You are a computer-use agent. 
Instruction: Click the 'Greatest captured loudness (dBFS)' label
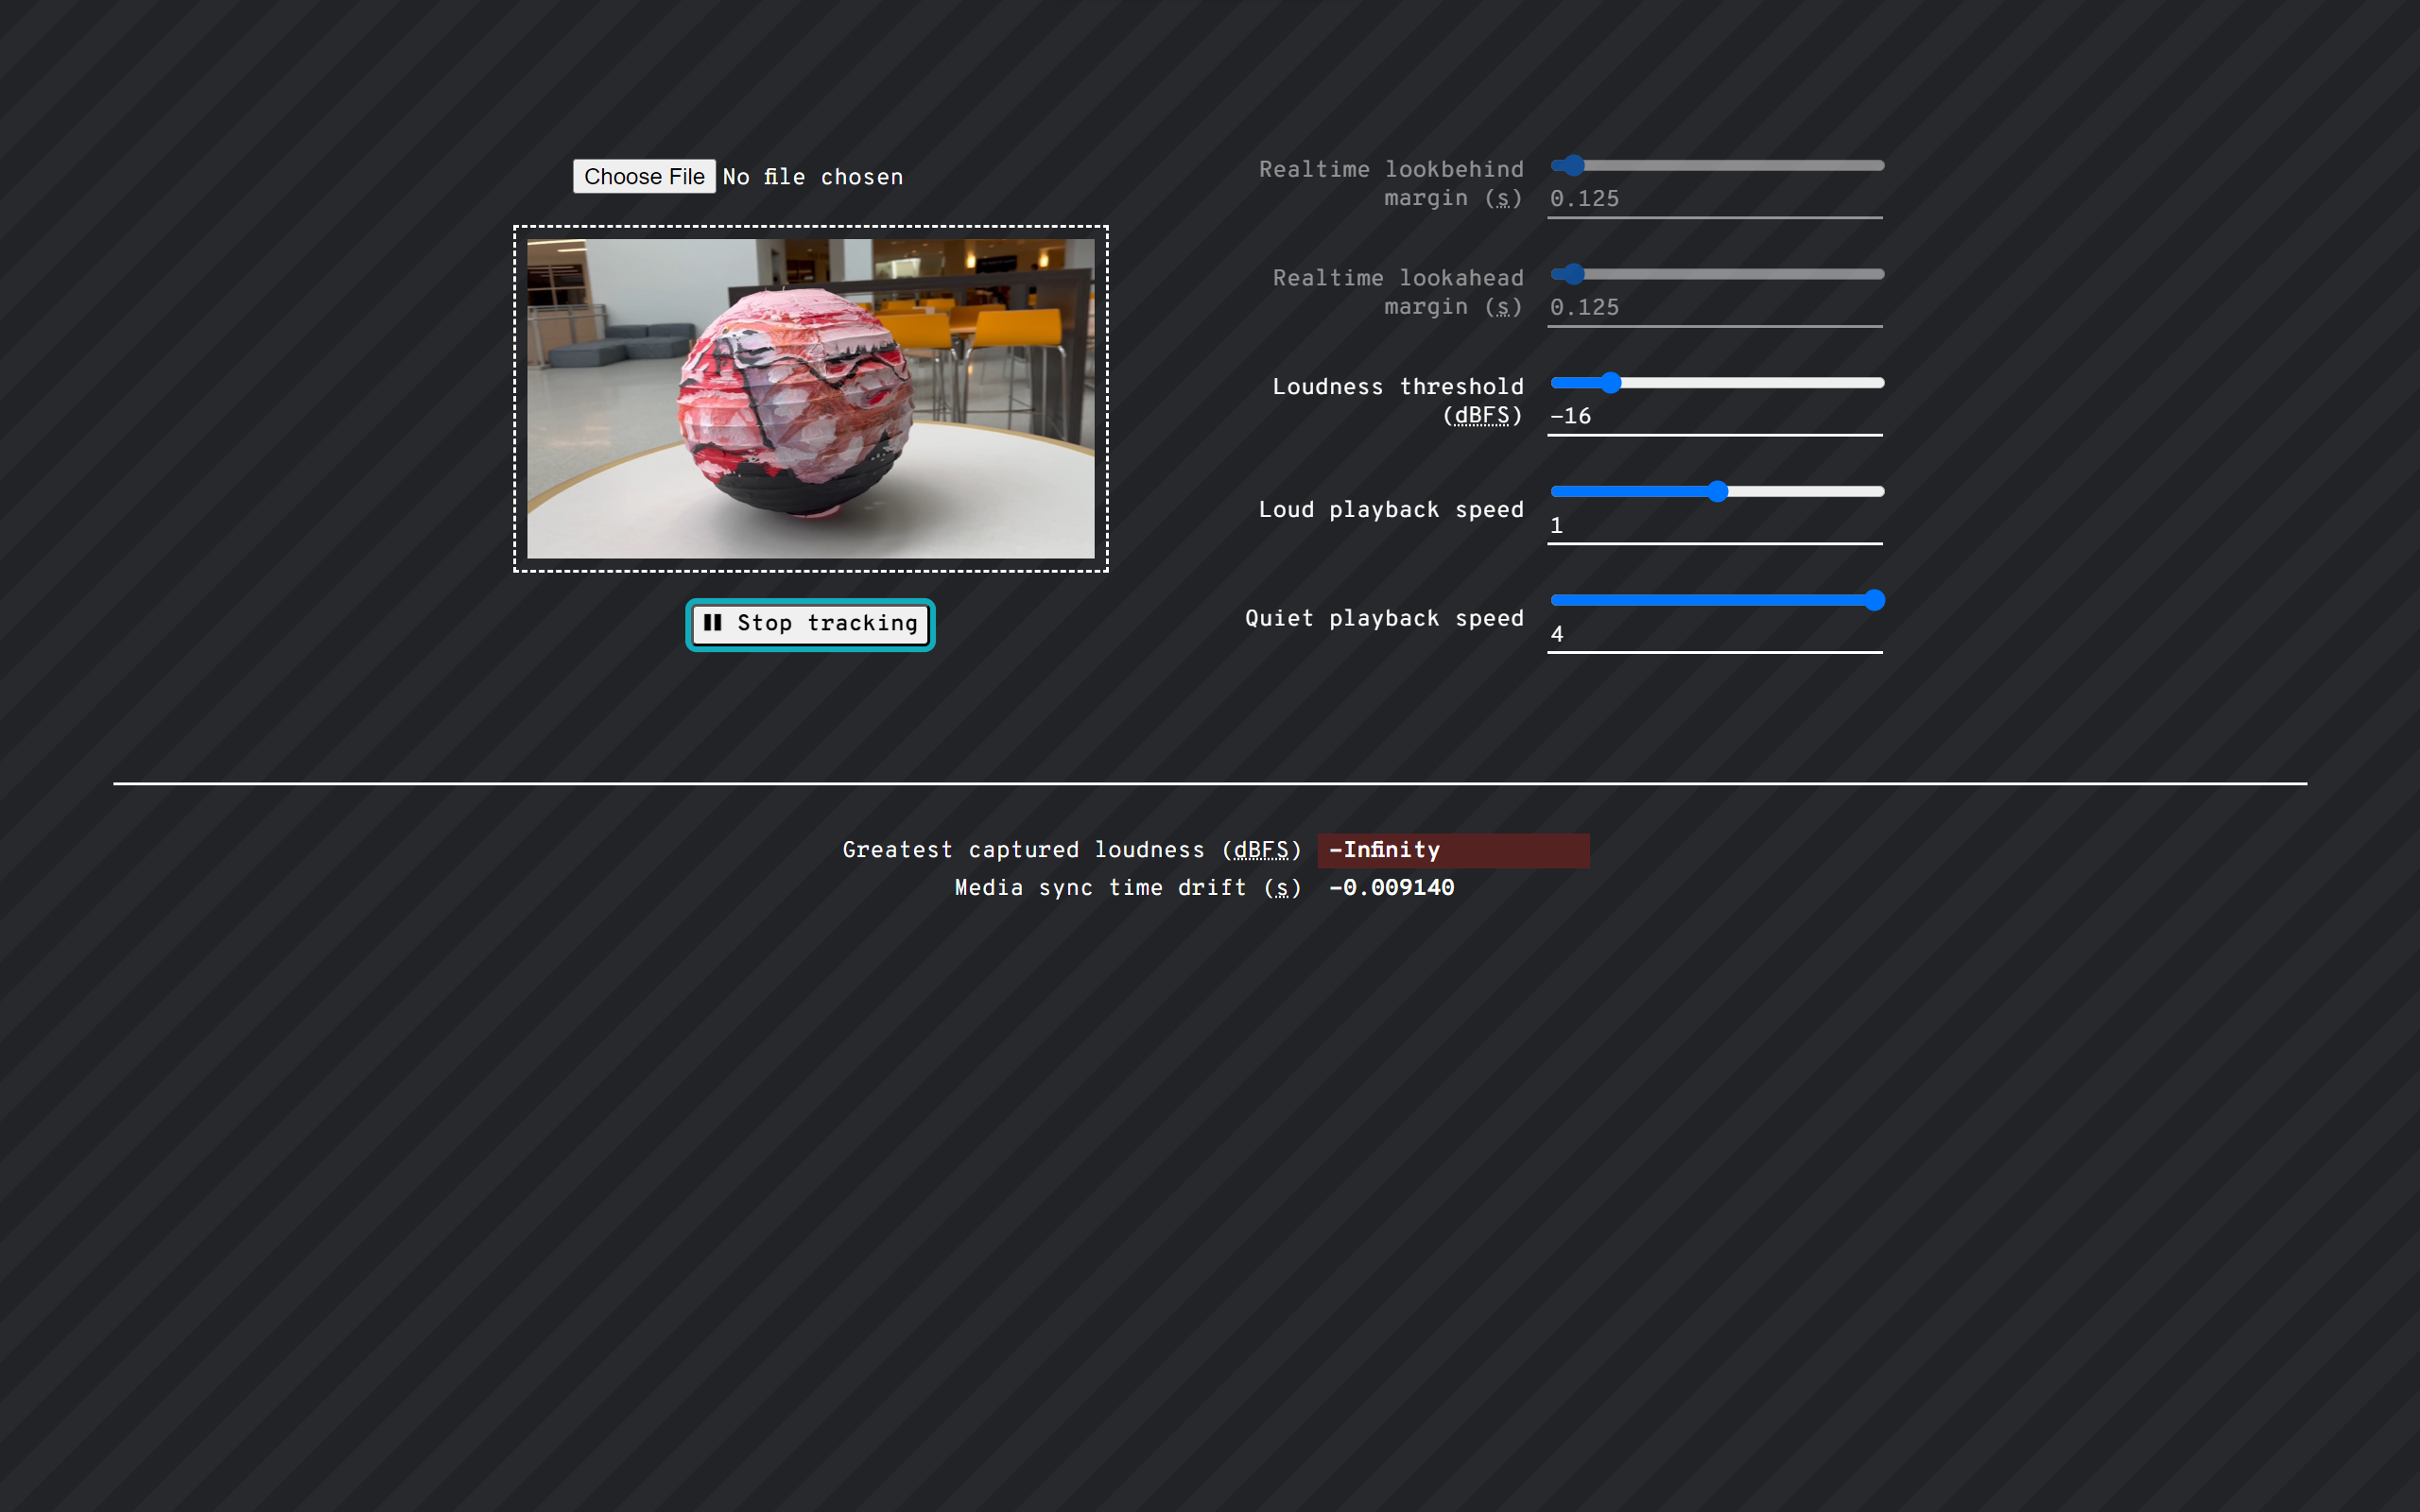[1072, 850]
